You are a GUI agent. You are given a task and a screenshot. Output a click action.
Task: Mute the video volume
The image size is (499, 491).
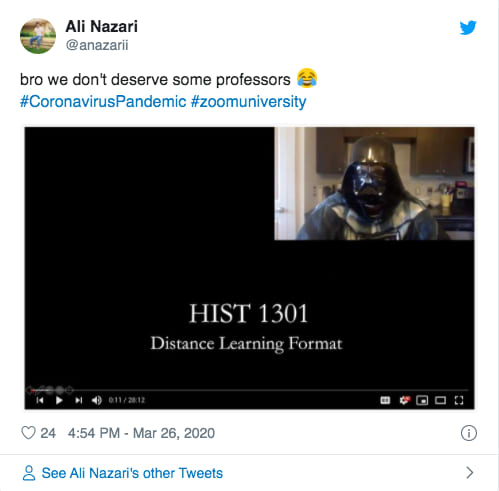pos(97,400)
